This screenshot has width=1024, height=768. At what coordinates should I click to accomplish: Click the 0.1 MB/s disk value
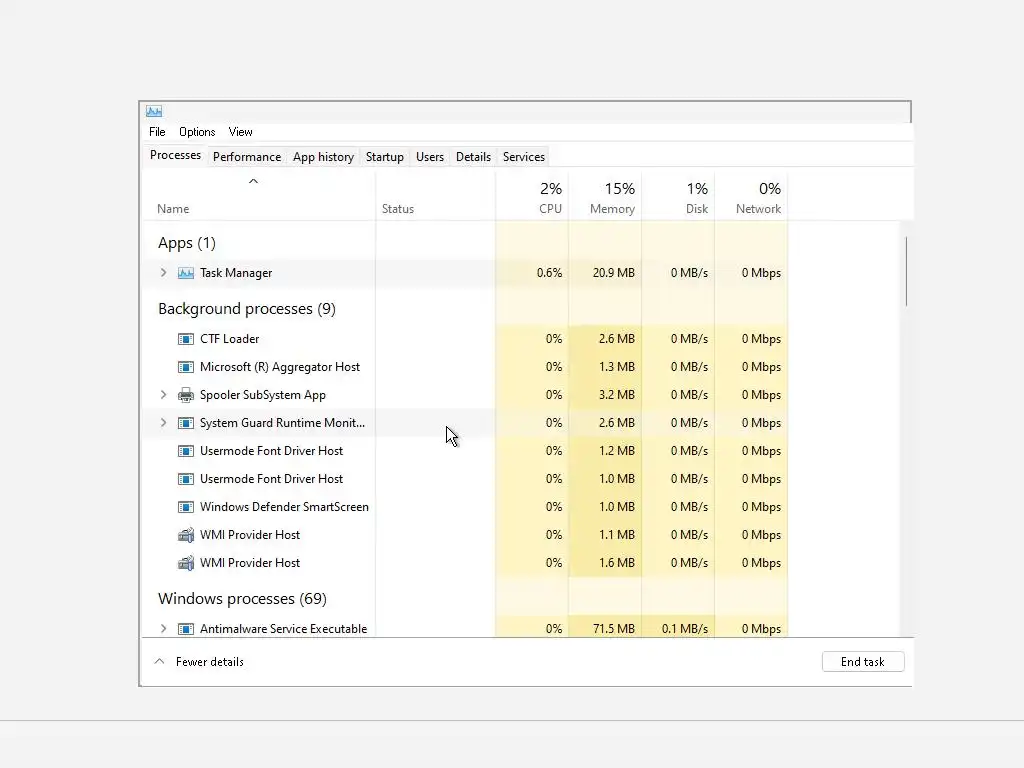[x=684, y=629]
